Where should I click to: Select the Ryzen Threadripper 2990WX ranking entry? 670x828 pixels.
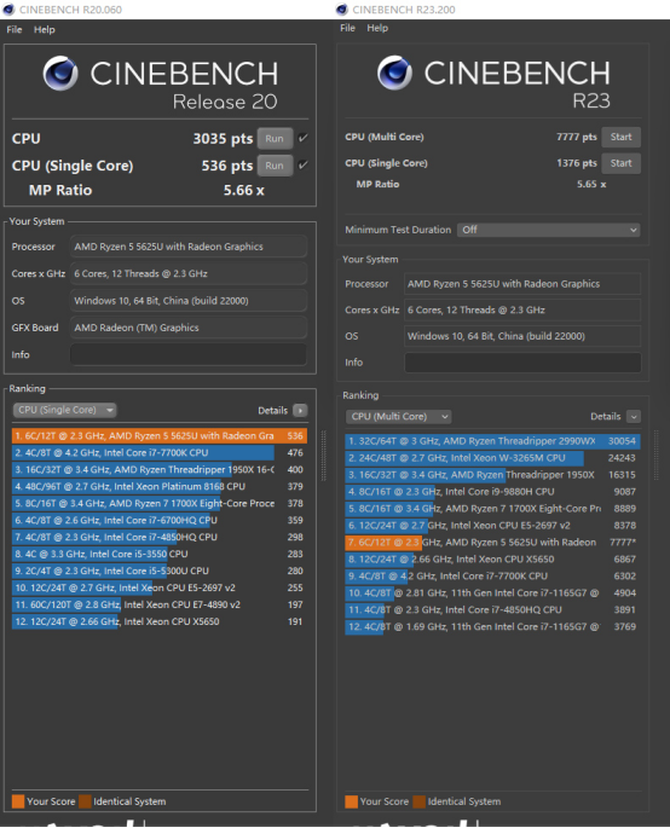pos(470,441)
